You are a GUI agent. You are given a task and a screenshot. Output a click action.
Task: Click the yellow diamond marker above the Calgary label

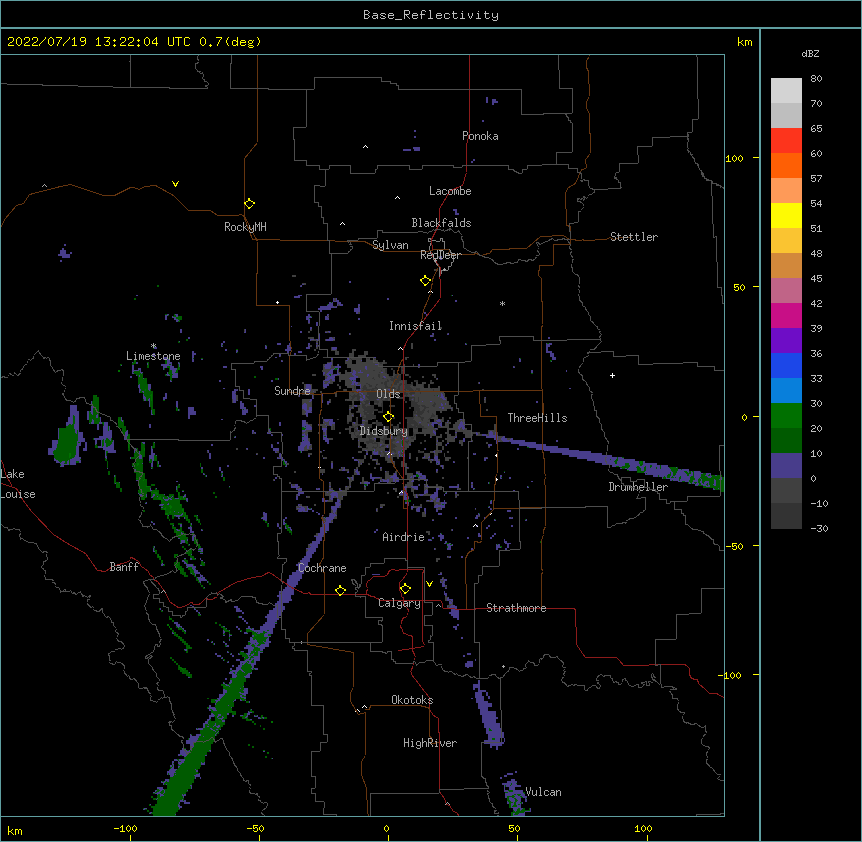coord(405,589)
